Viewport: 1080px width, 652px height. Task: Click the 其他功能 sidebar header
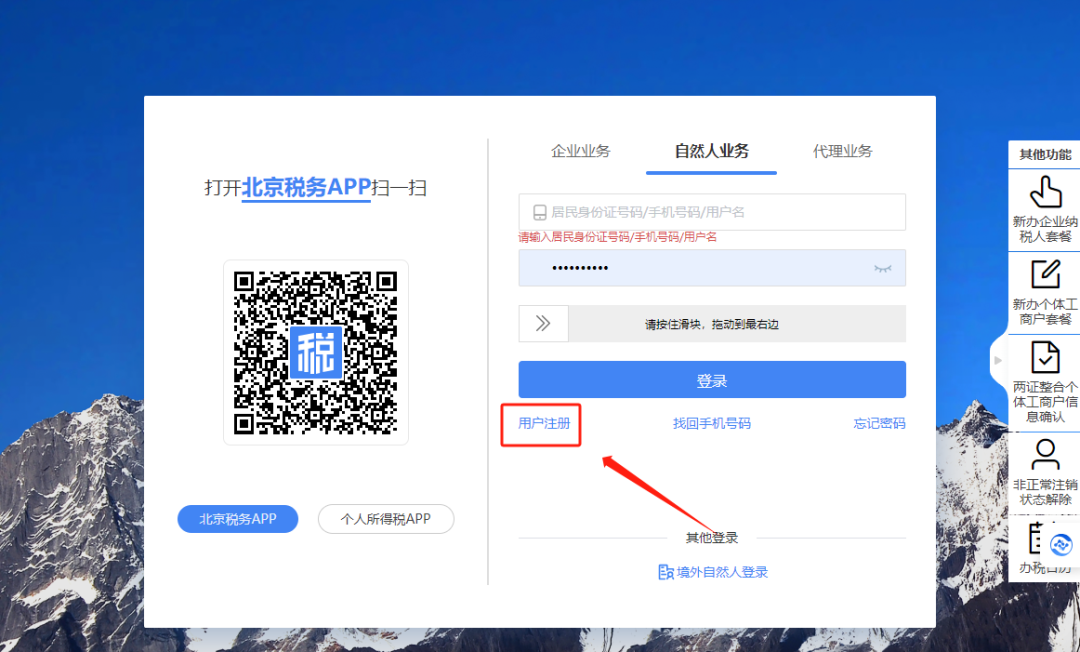[1045, 154]
